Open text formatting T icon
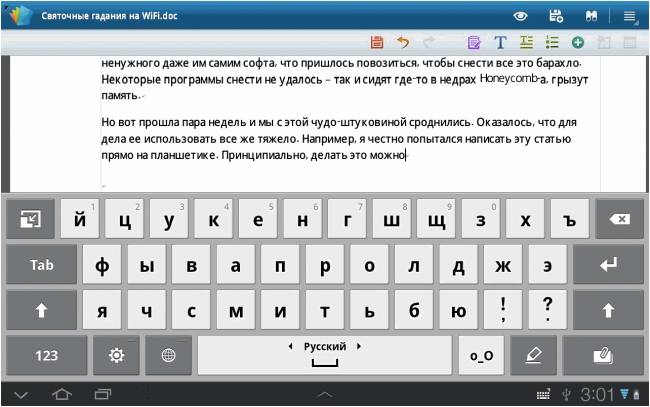 (x=500, y=42)
